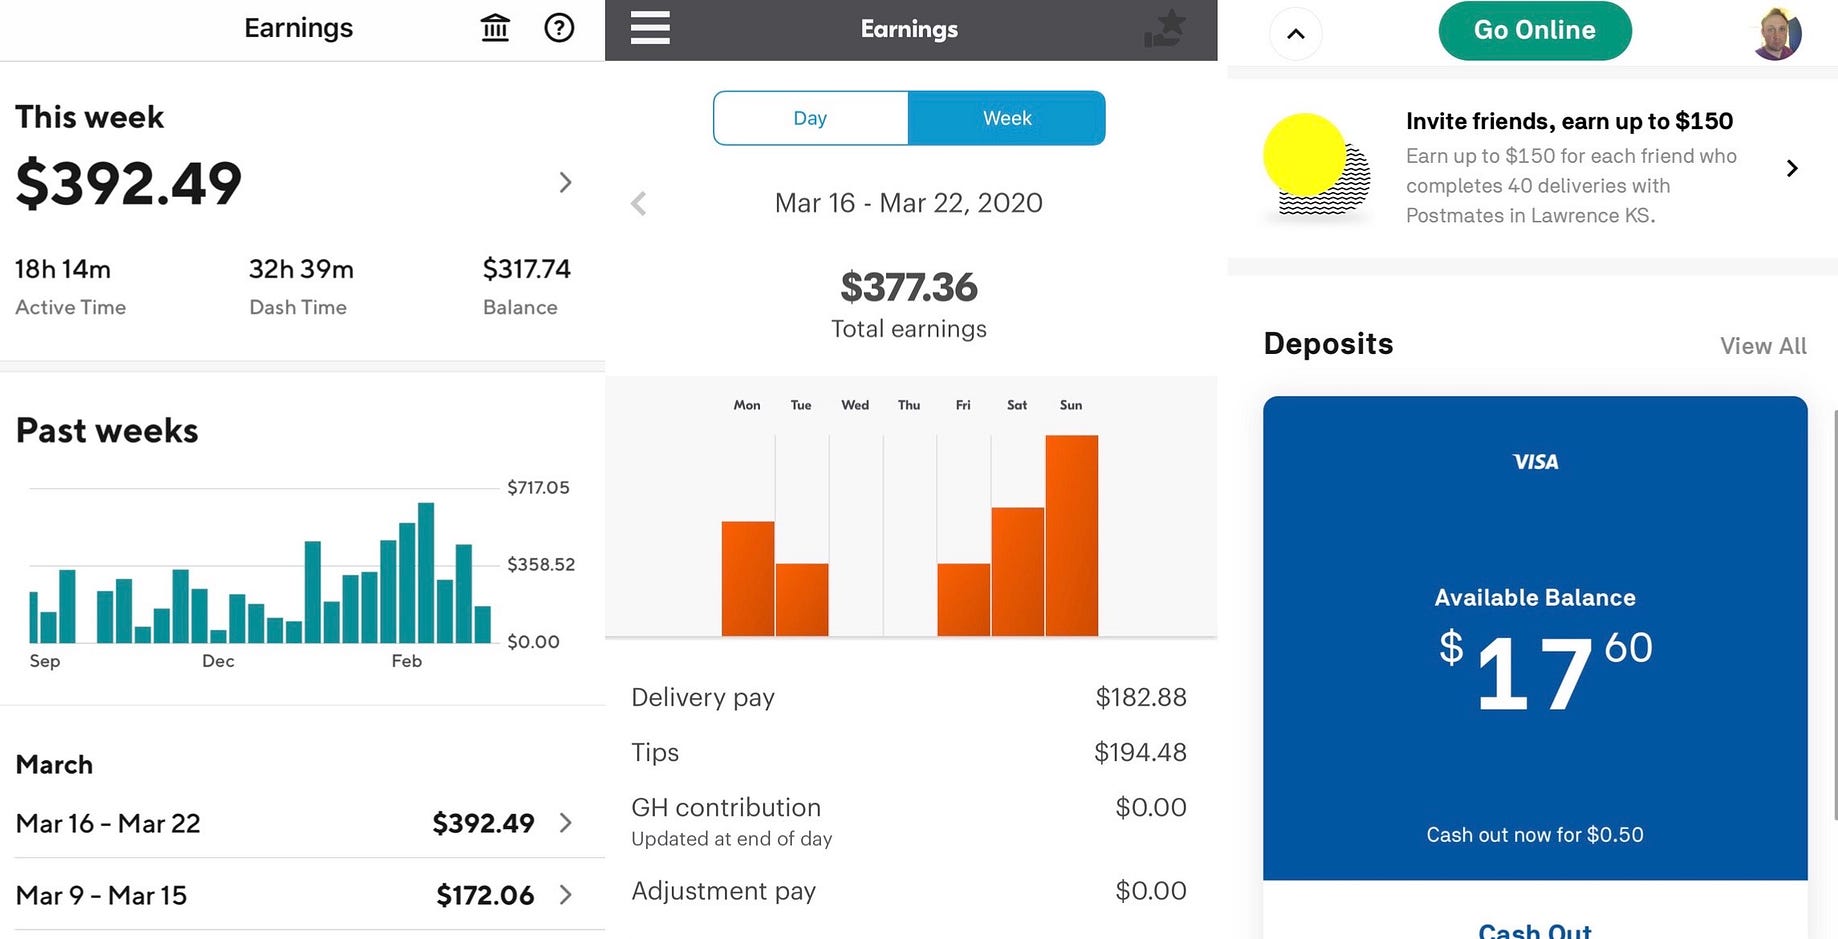Open Mar 9 - Mar 15 week chevron
Viewport: 1838px width, 939px height.
[x=566, y=895]
